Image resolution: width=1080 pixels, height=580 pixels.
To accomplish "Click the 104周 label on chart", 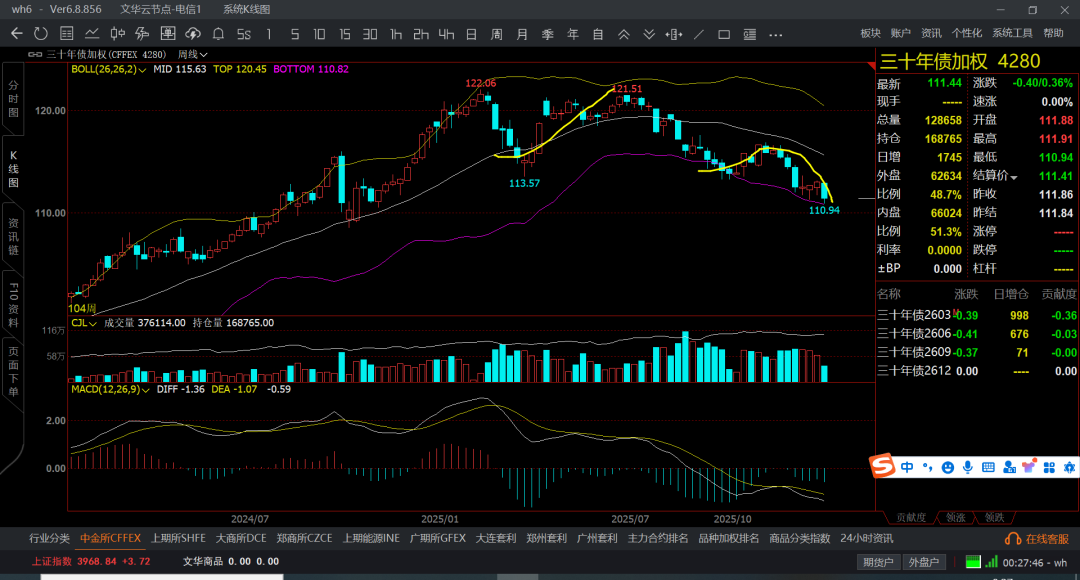I will coord(82,309).
